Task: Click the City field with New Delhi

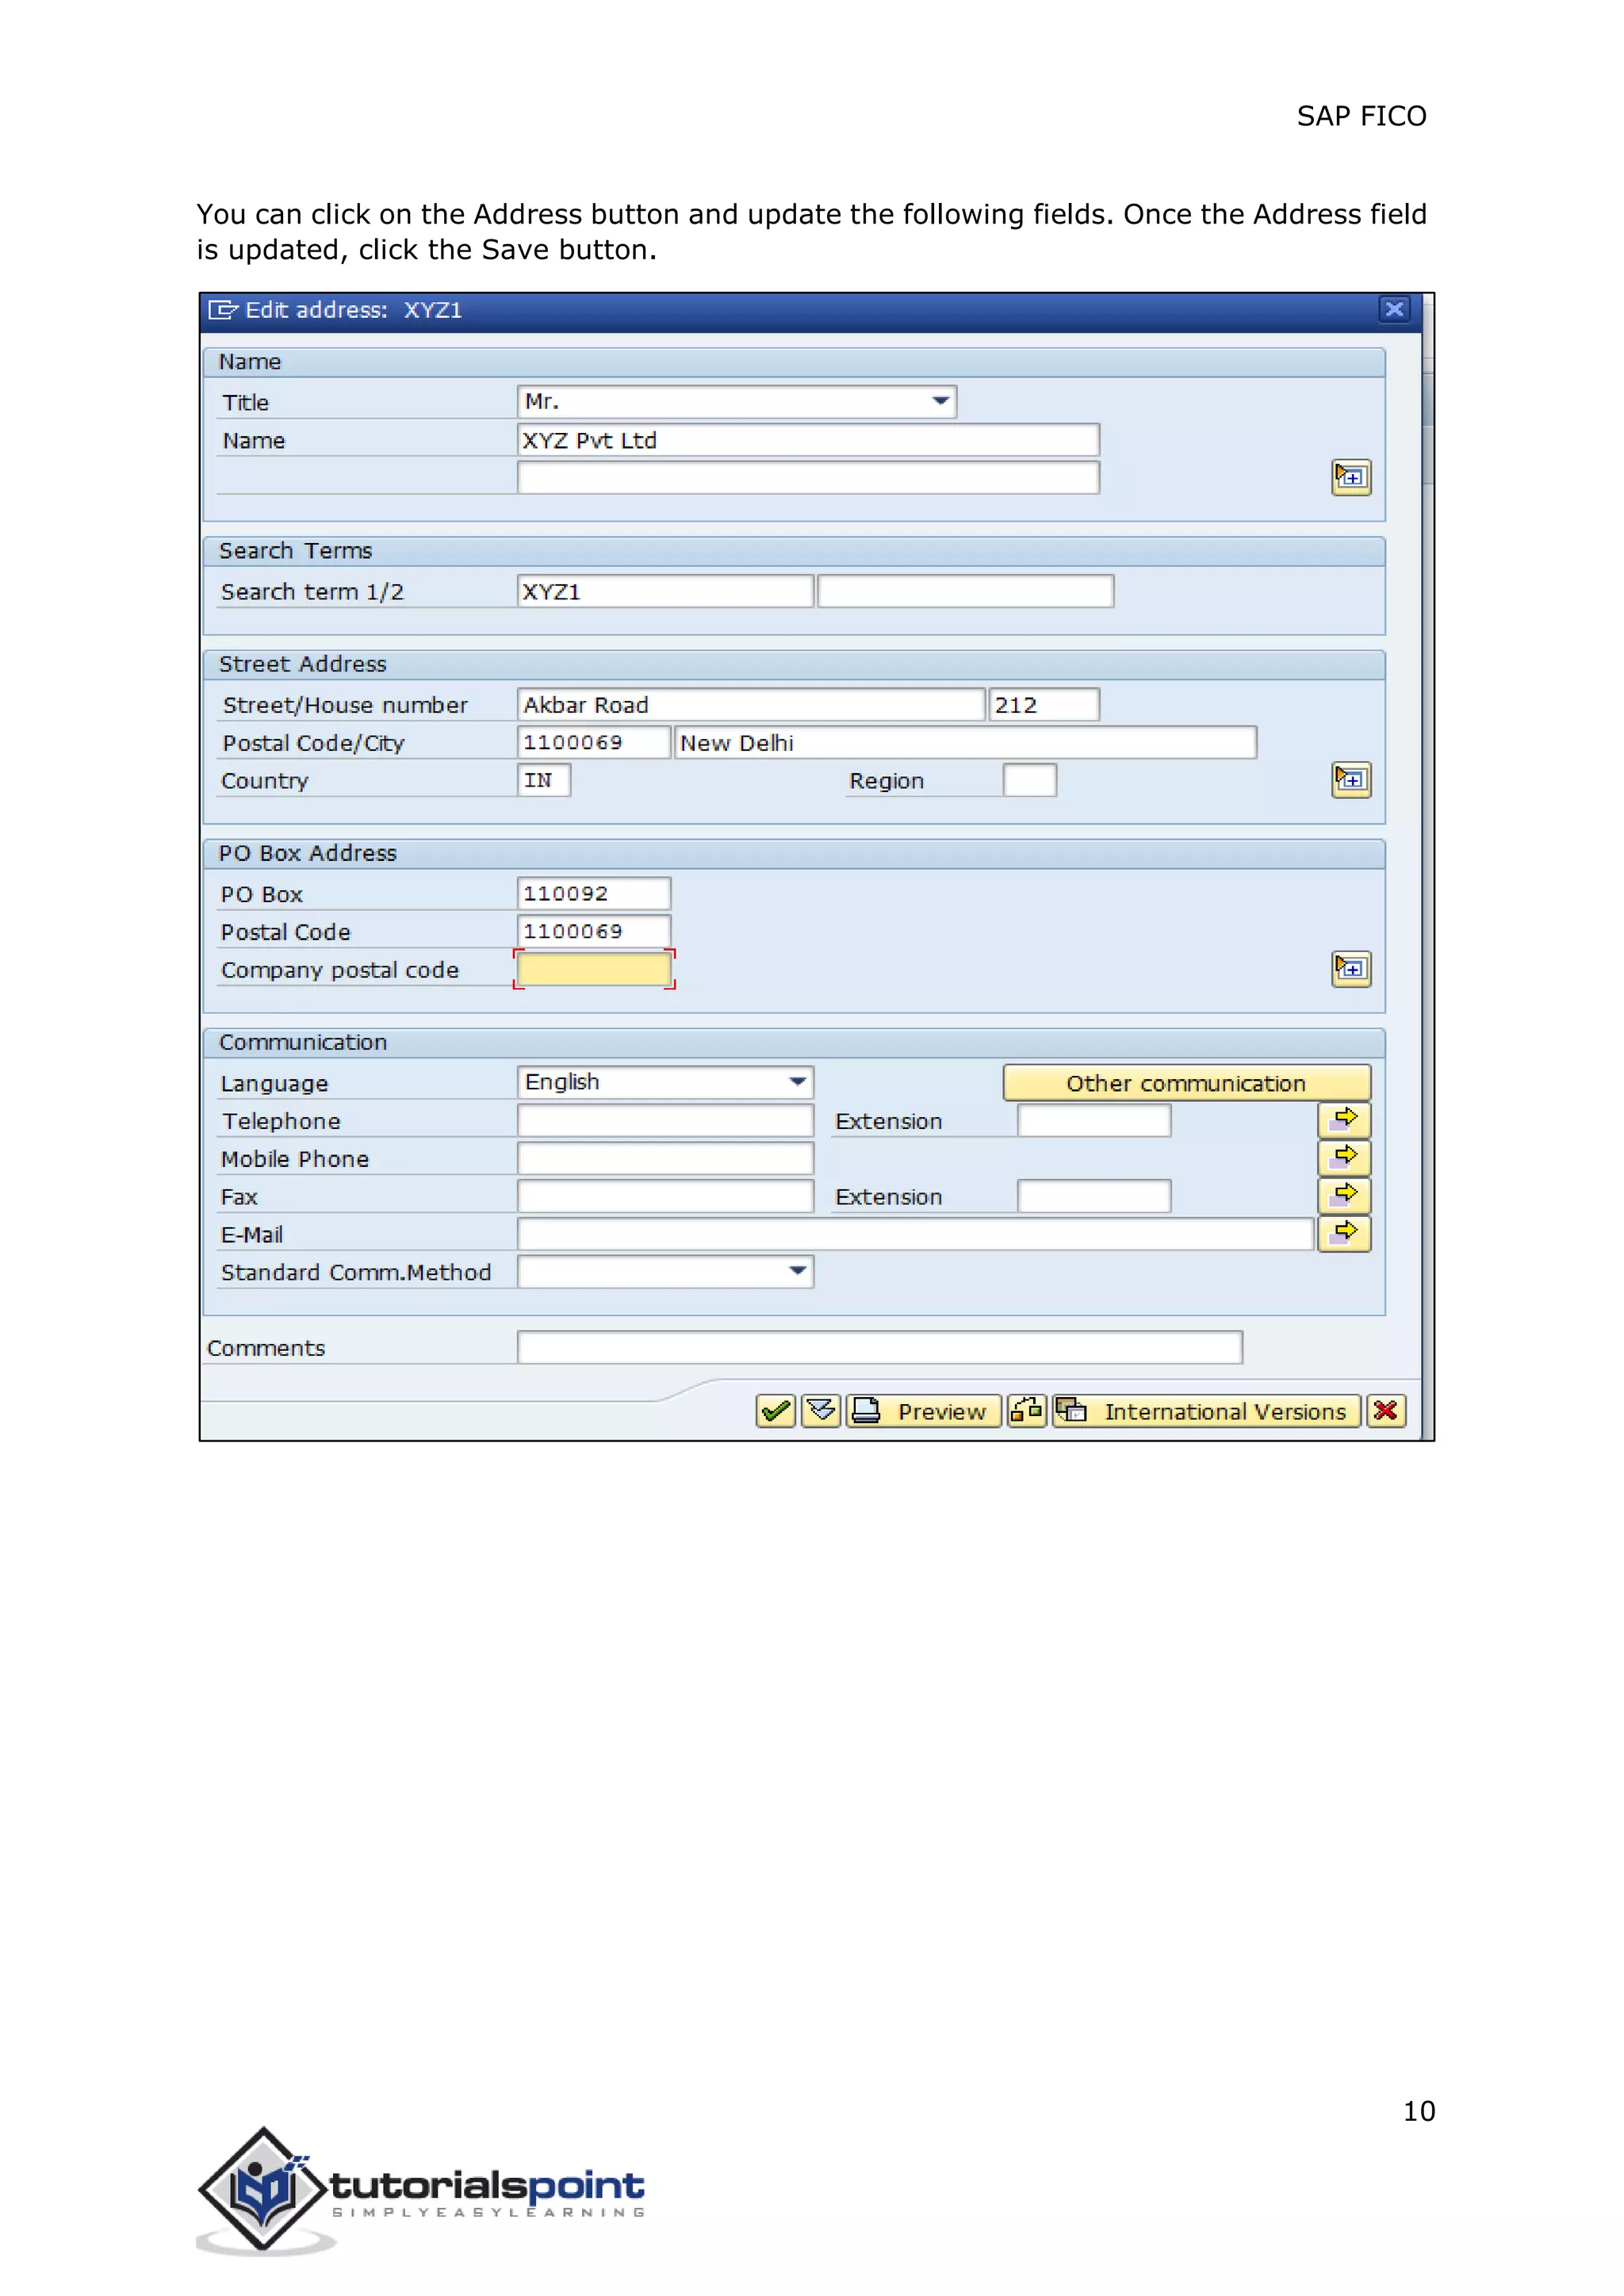Action: point(965,742)
